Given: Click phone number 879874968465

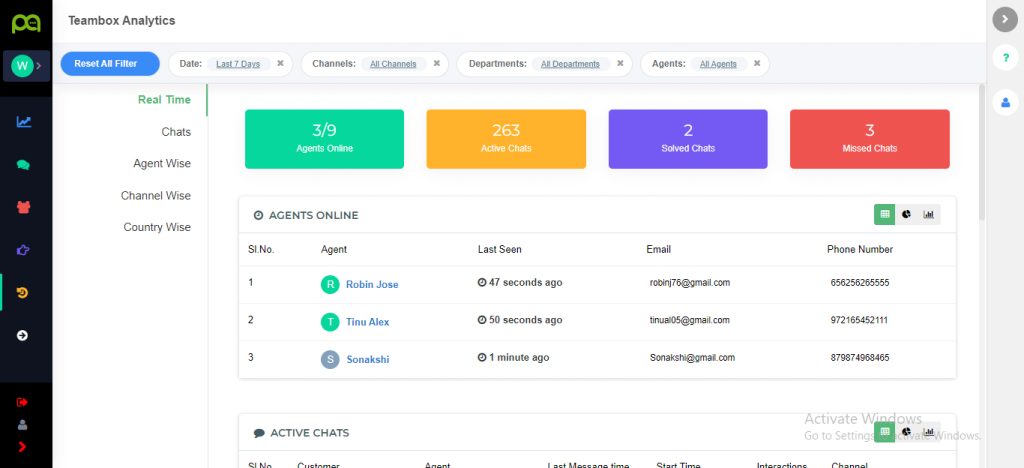Looking at the screenshot, I should click(x=860, y=358).
